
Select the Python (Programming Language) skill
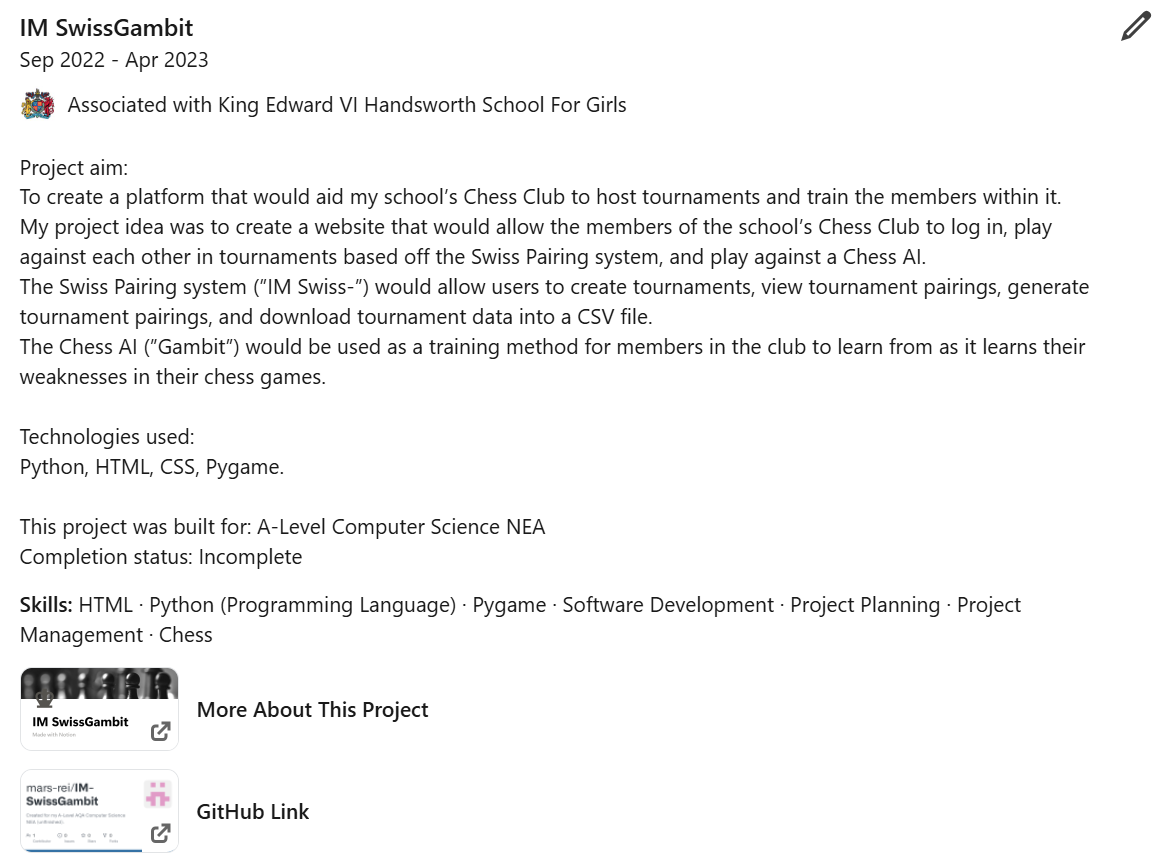coord(303,605)
